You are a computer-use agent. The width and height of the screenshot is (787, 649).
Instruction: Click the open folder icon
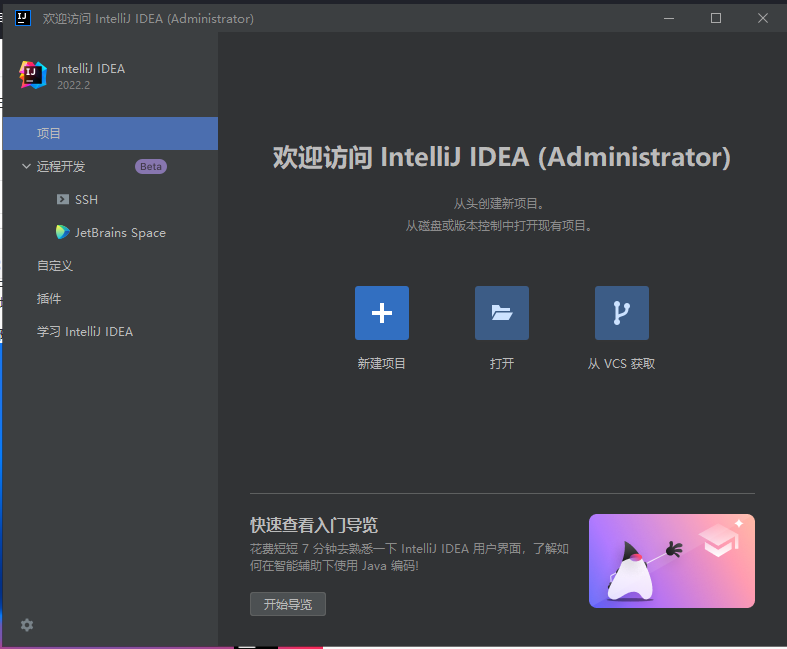(x=501, y=313)
